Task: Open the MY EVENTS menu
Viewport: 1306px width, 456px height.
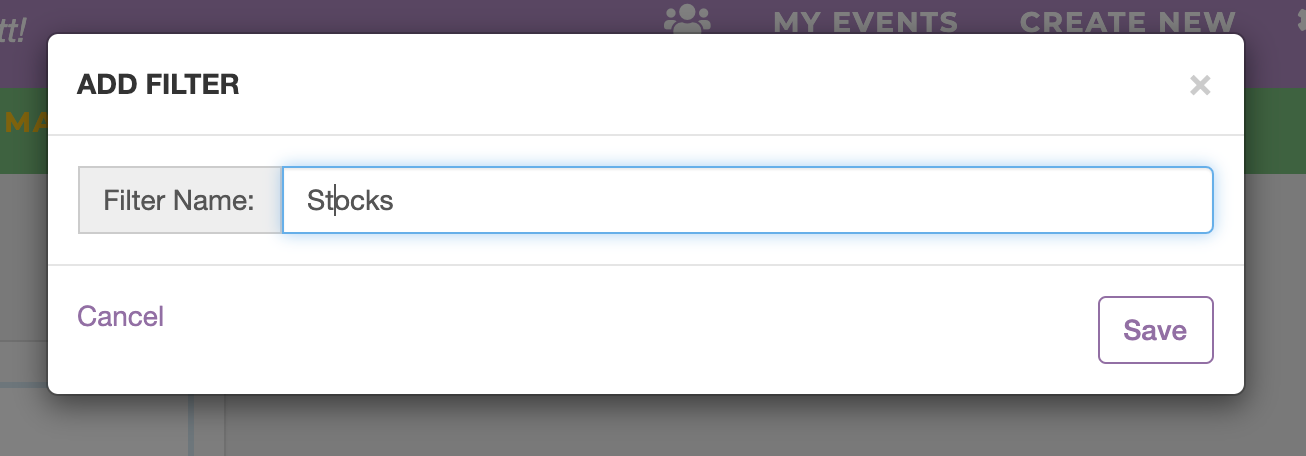Action: click(x=865, y=21)
